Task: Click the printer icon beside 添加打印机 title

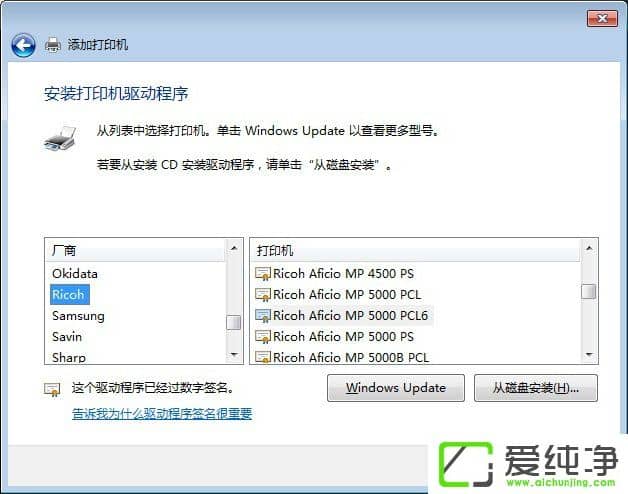Action: pos(52,44)
